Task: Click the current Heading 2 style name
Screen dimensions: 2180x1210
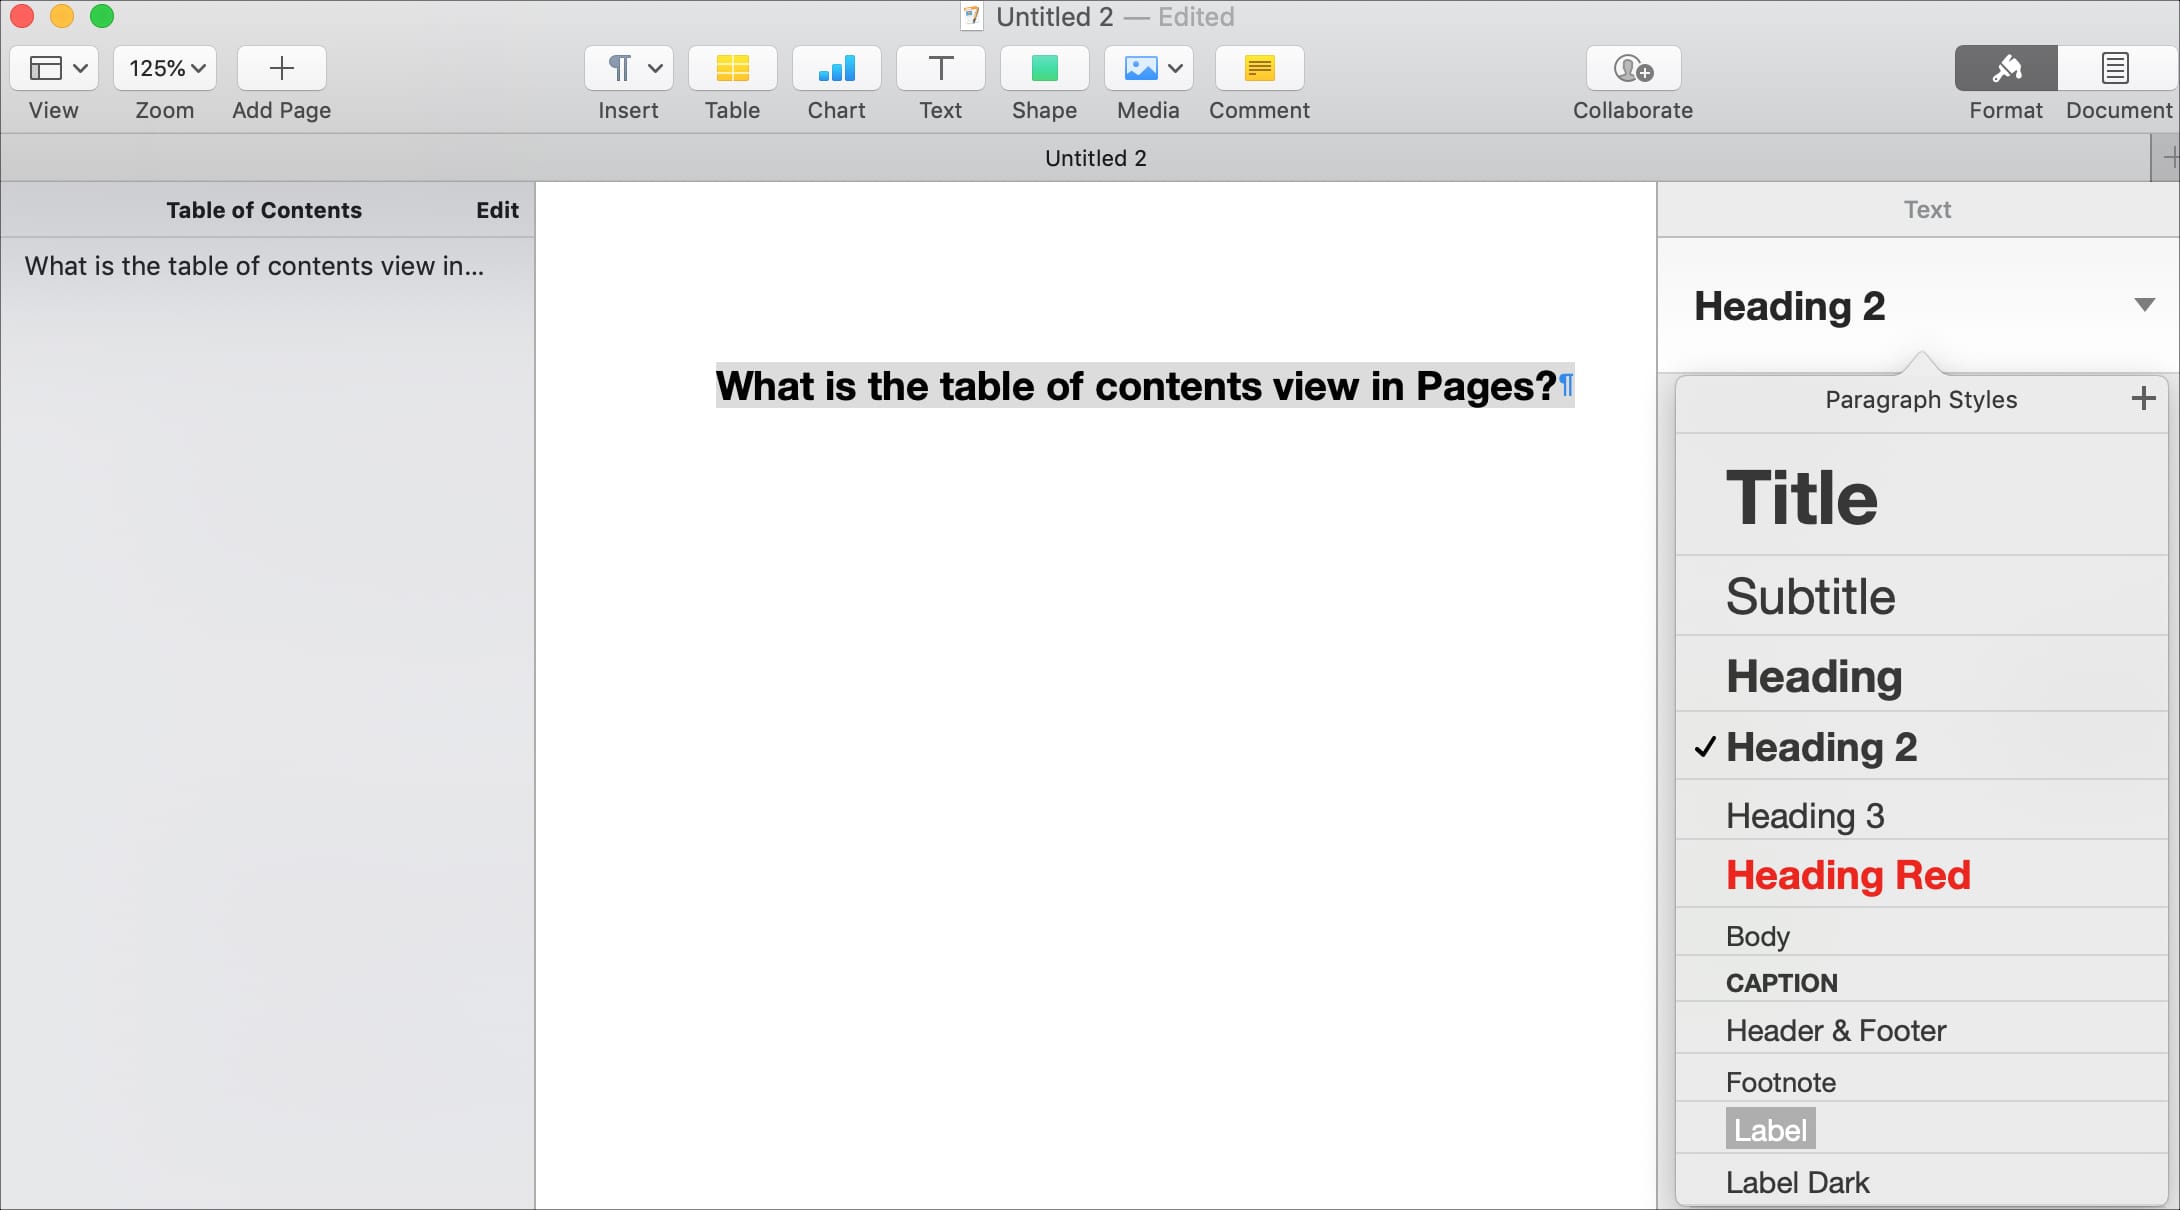Action: click(x=1789, y=306)
